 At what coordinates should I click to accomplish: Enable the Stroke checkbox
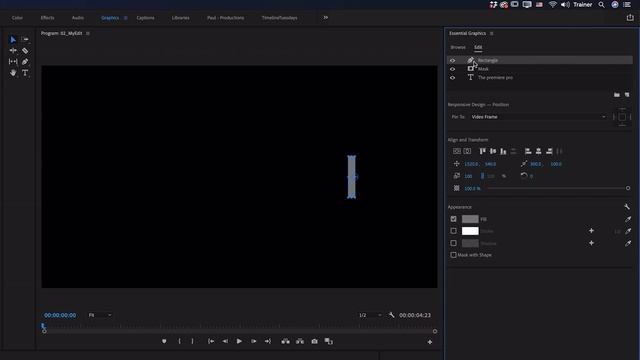[453, 231]
